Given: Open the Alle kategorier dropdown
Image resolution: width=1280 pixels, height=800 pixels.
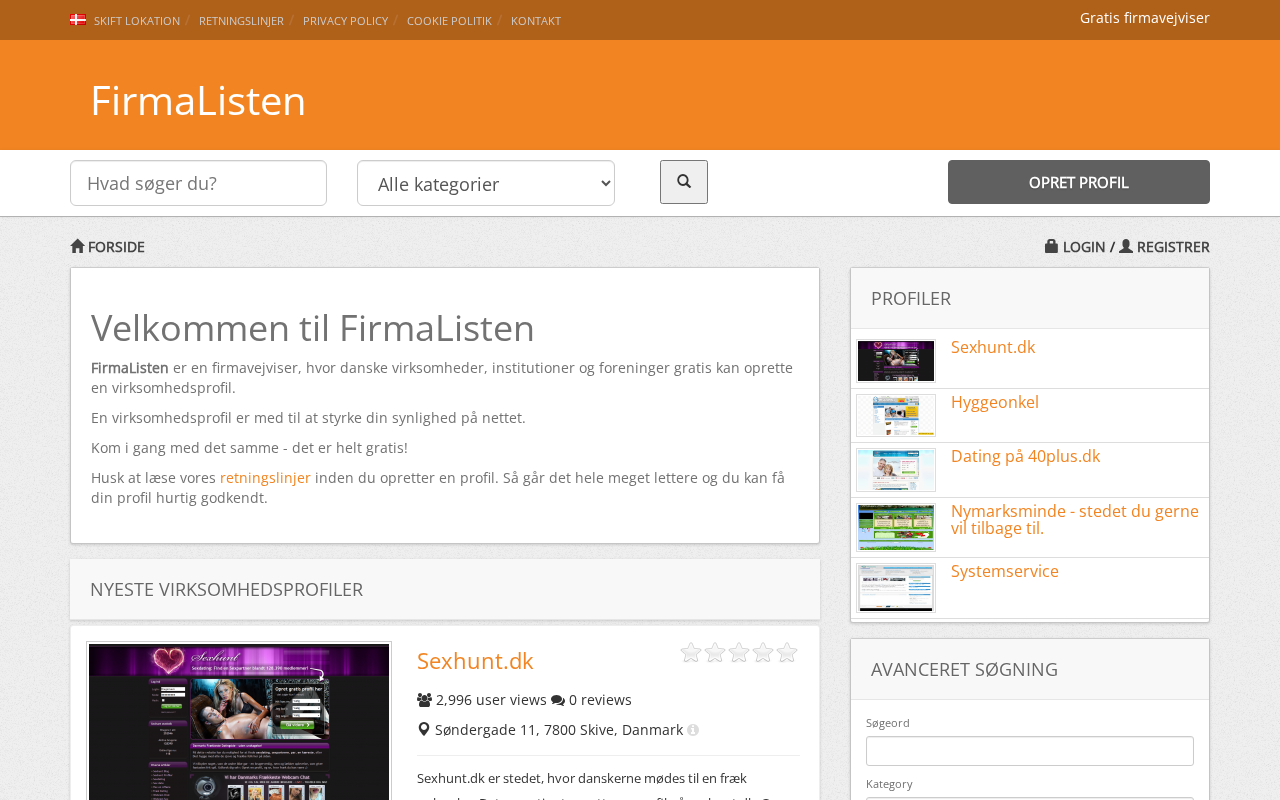Looking at the screenshot, I should (486, 183).
